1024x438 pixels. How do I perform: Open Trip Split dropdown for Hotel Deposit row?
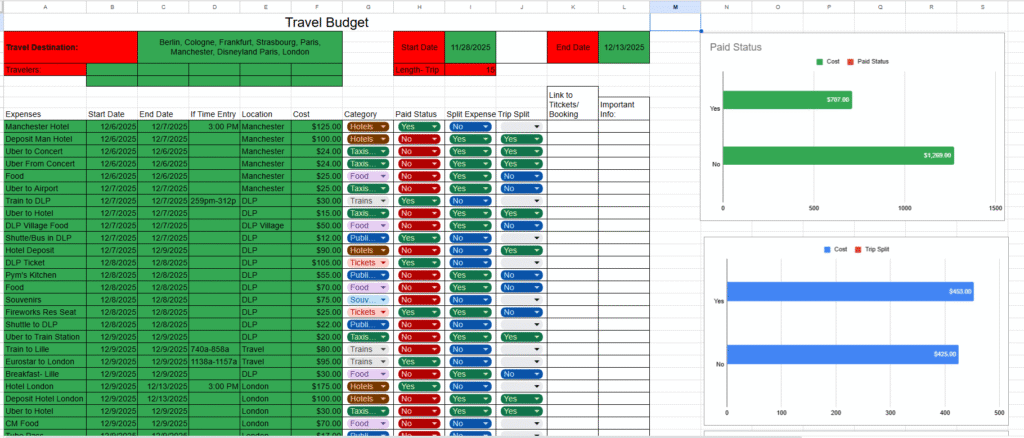coord(522,250)
